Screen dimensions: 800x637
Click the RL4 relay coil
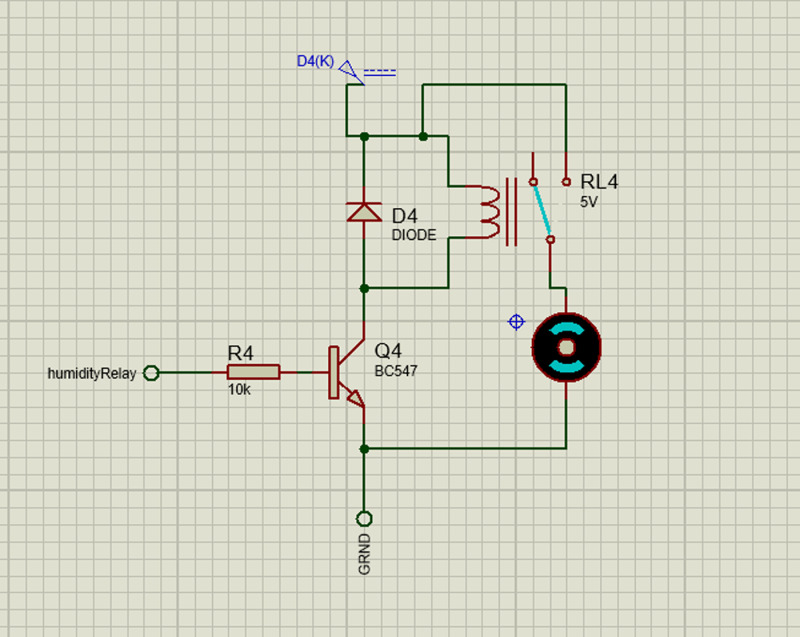click(x=490, y=212)
